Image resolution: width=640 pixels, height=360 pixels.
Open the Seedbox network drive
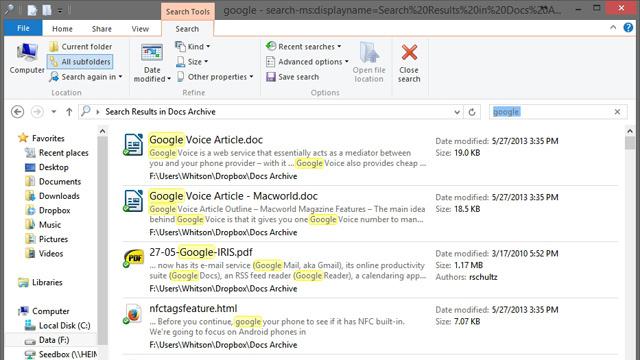[x=61, y=354]
